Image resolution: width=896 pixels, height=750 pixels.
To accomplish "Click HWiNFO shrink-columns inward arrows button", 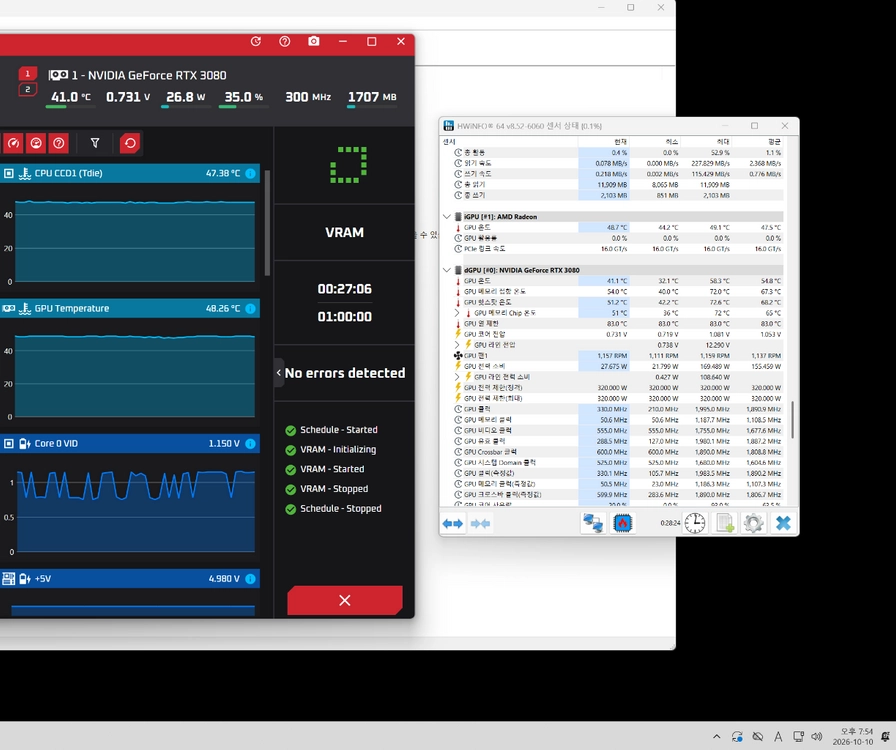I will point(480,524).
